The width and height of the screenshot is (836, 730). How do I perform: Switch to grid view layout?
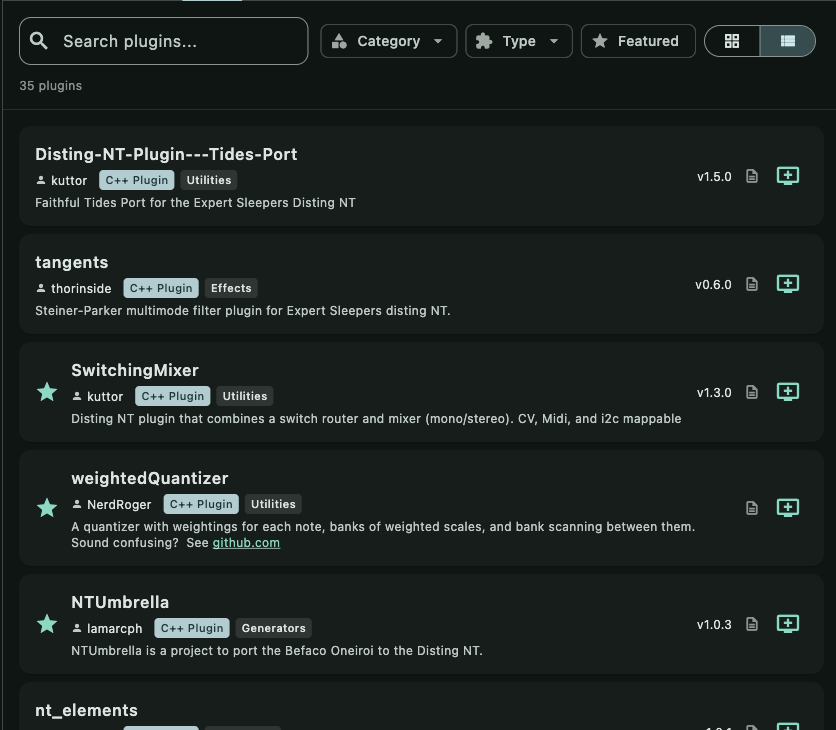click(x=732, y=41)
